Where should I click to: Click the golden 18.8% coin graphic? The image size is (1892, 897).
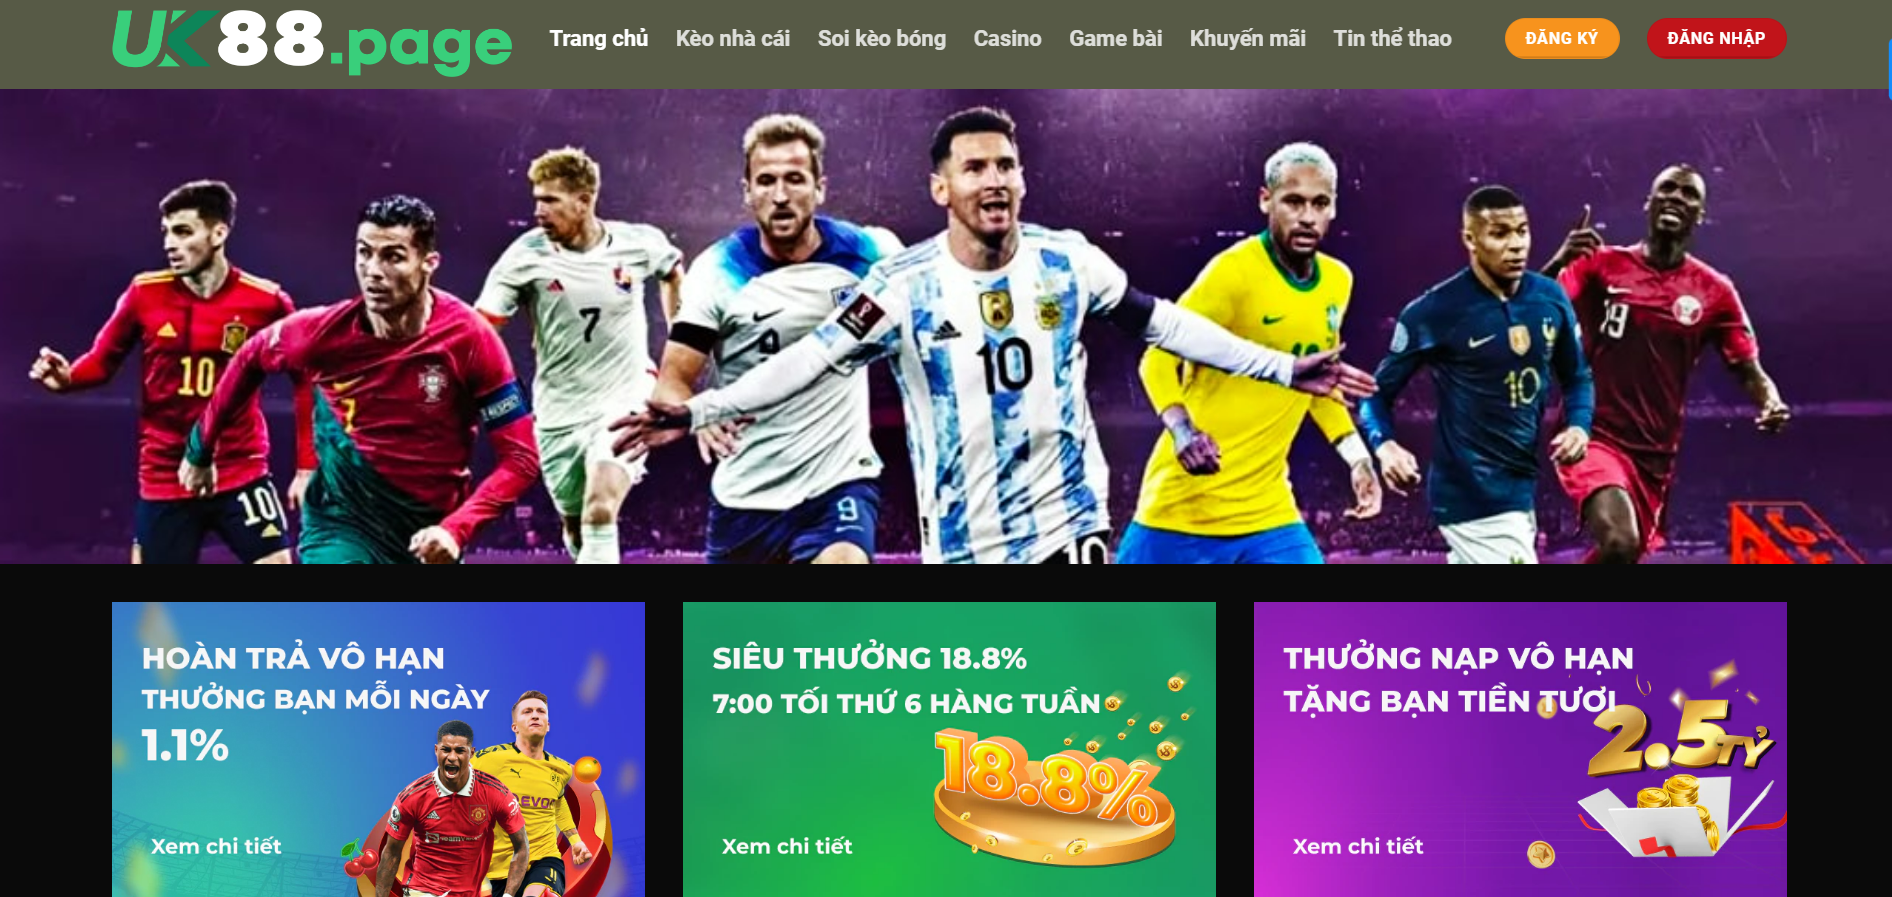click(1055, 795)
